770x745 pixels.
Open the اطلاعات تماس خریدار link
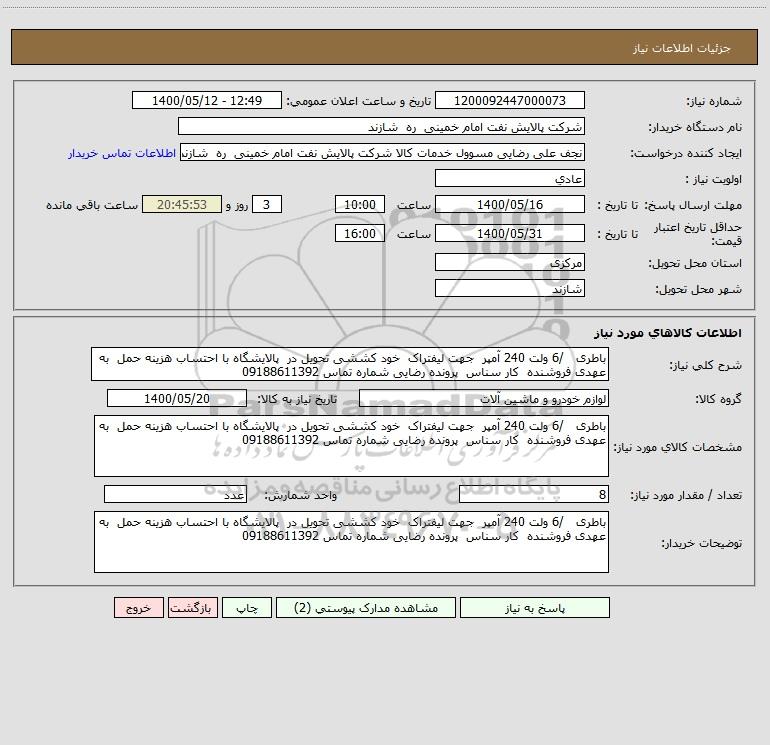pyautogui.click(x=122, y=153)
